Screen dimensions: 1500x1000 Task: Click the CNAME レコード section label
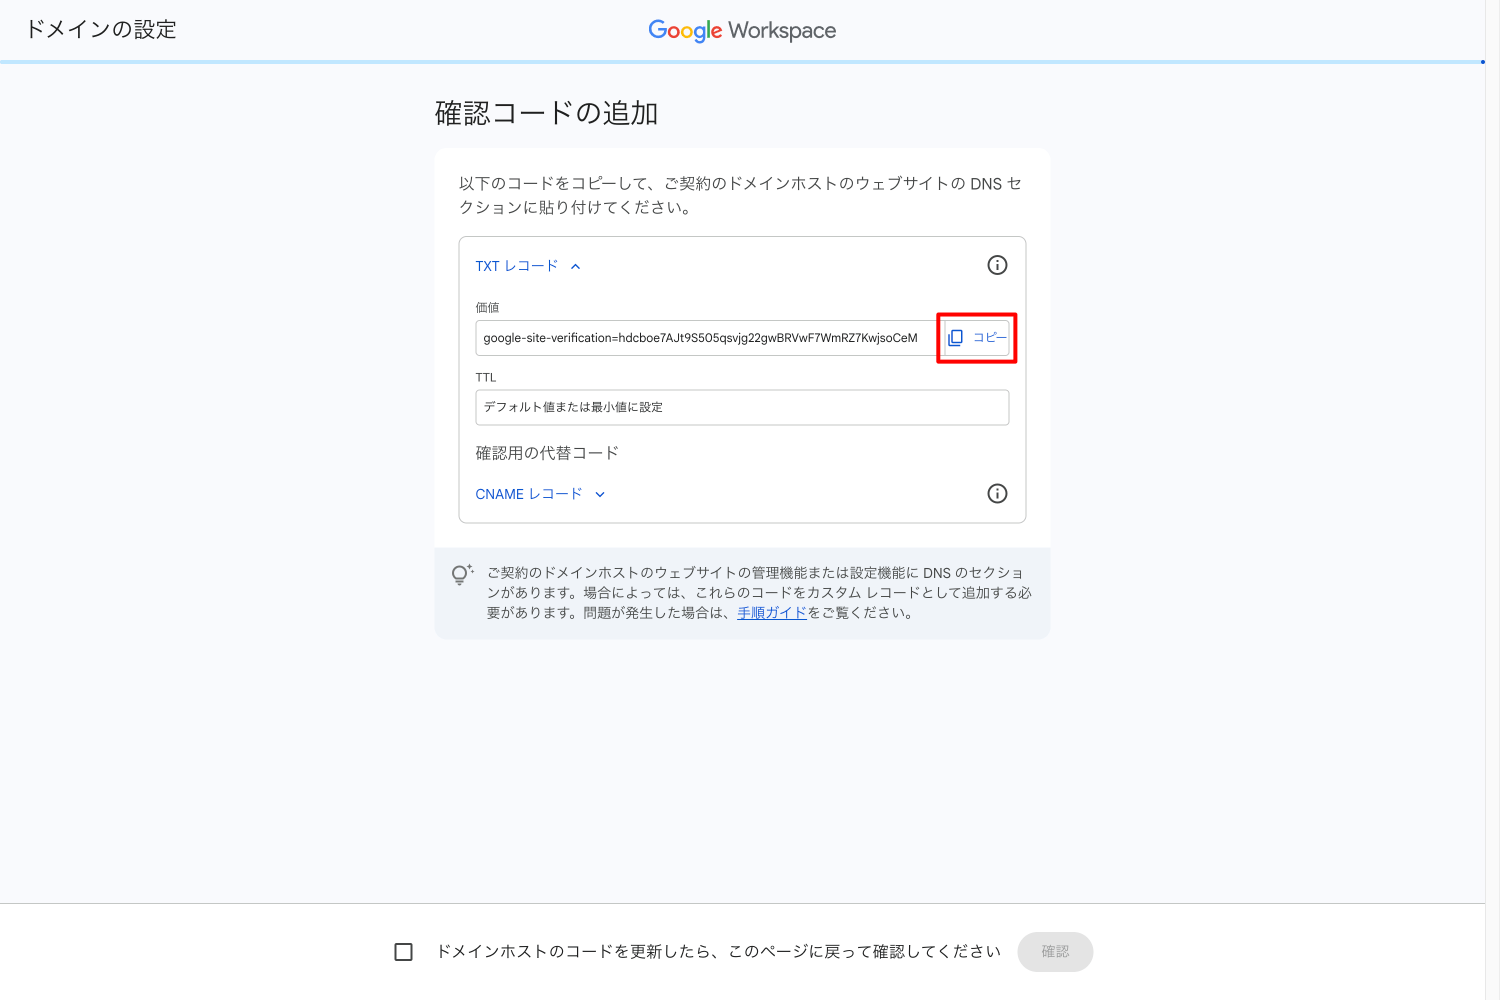(x=528, y=494)
